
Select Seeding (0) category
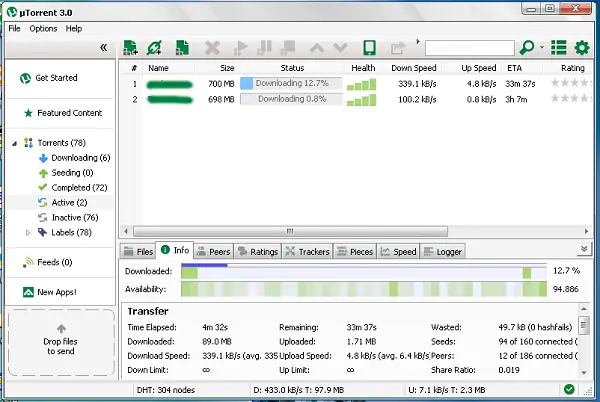66,173
